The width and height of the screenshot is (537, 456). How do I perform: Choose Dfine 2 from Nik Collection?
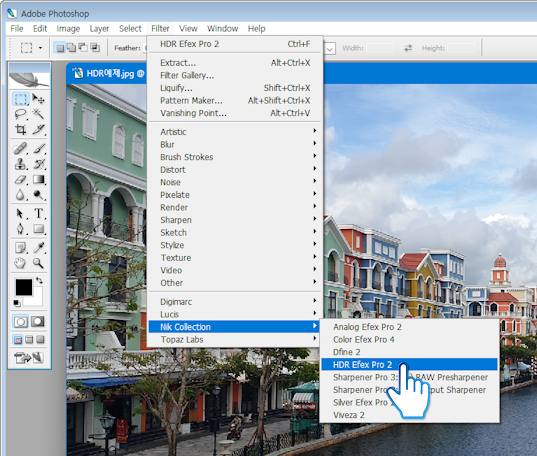(409, 352)
